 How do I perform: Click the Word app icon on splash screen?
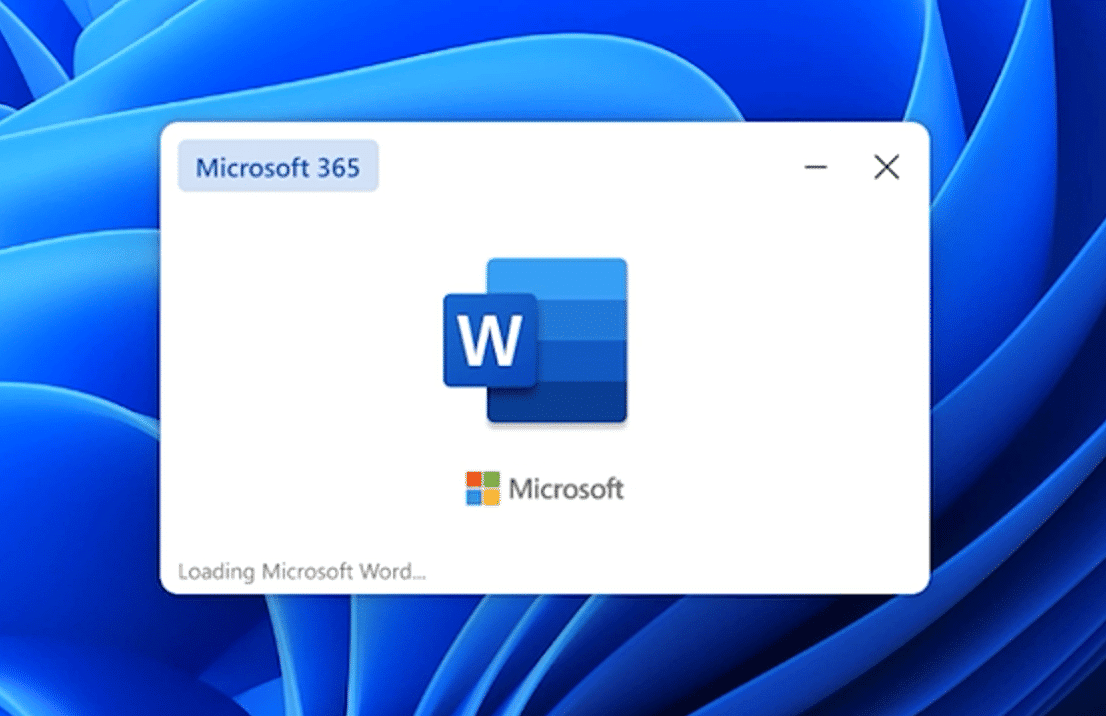coord(535,341)
